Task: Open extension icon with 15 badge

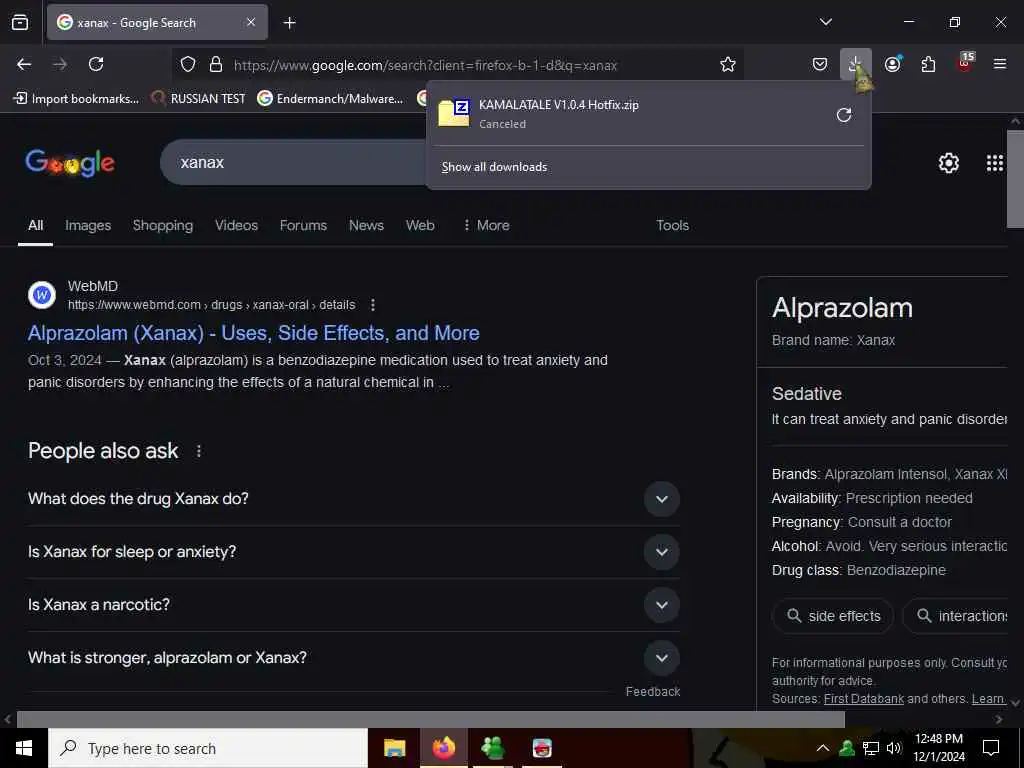Action: pyautogui.click(x=965, y=63)
